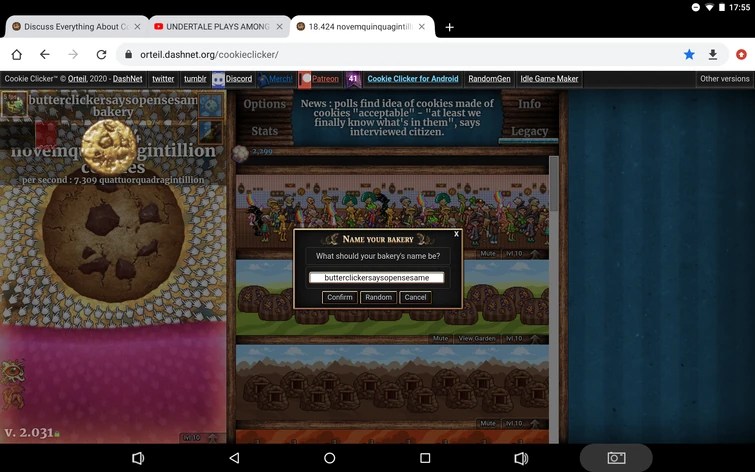Open the tumblr link

point(195,79)
